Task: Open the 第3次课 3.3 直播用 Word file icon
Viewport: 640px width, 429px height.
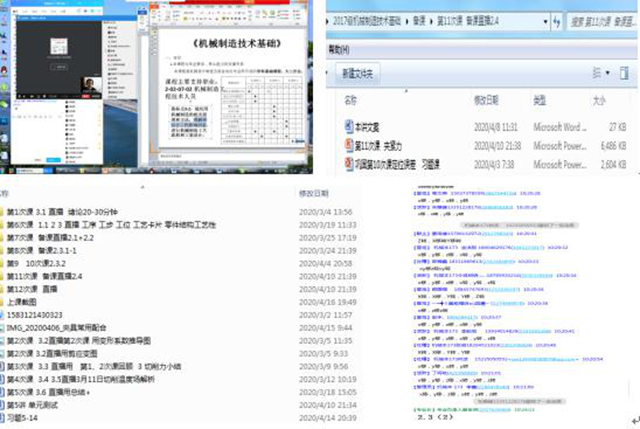Action: (x=5, y=366)
